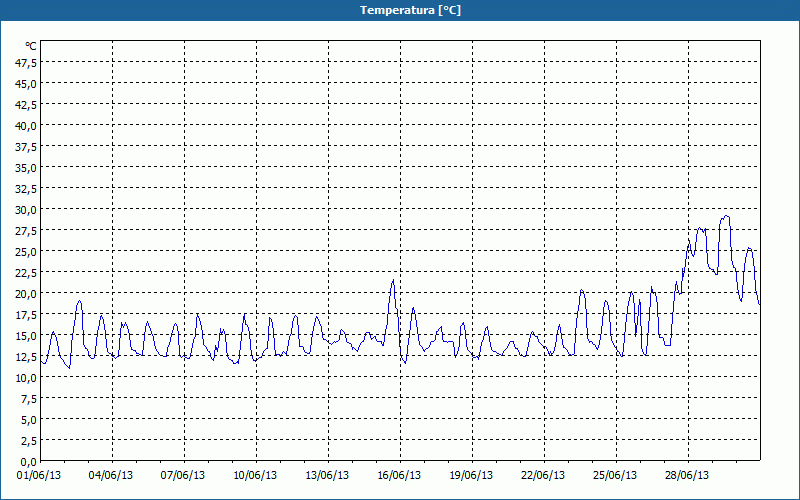Click the 35,0 y-axis label
Image resolution: width=800 pixels, height=500 pixels.
[26, 168]
